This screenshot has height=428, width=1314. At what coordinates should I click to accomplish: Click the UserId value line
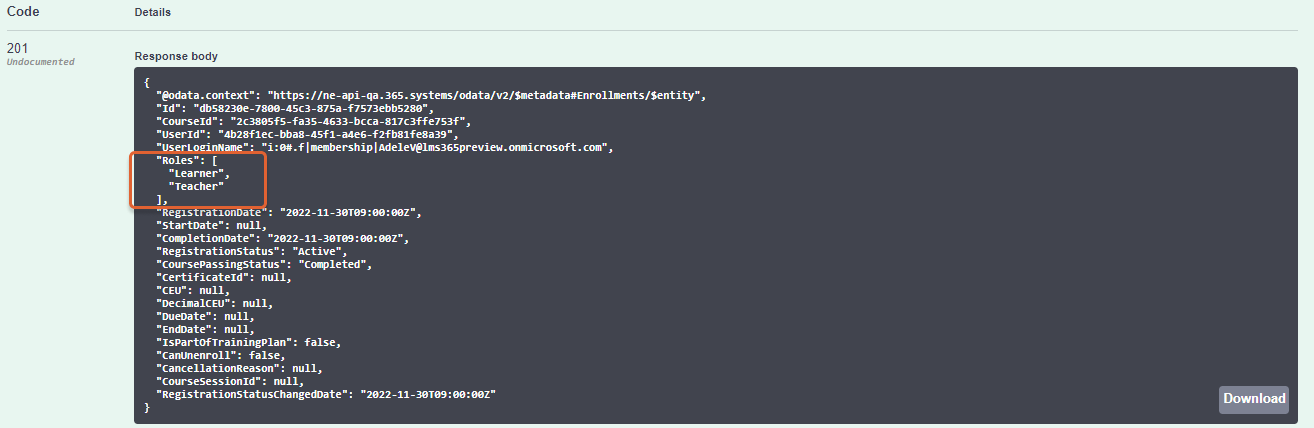pyautogui.click(x=306, y=134)
